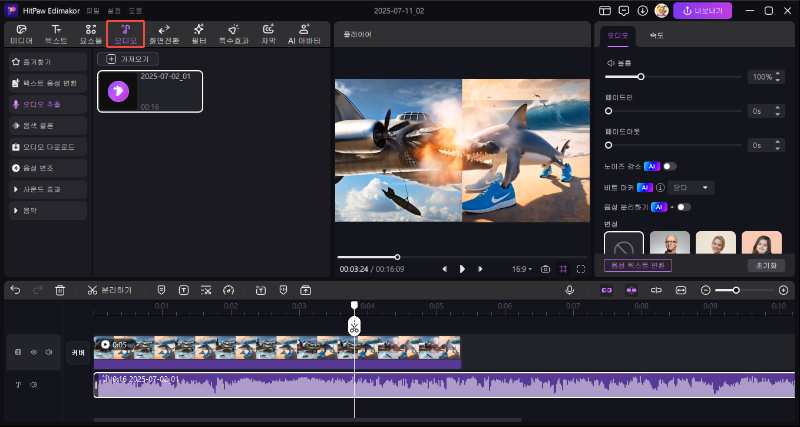Zoom out the timeline with minus icon
800x427 pixels.
pos(706,290)
